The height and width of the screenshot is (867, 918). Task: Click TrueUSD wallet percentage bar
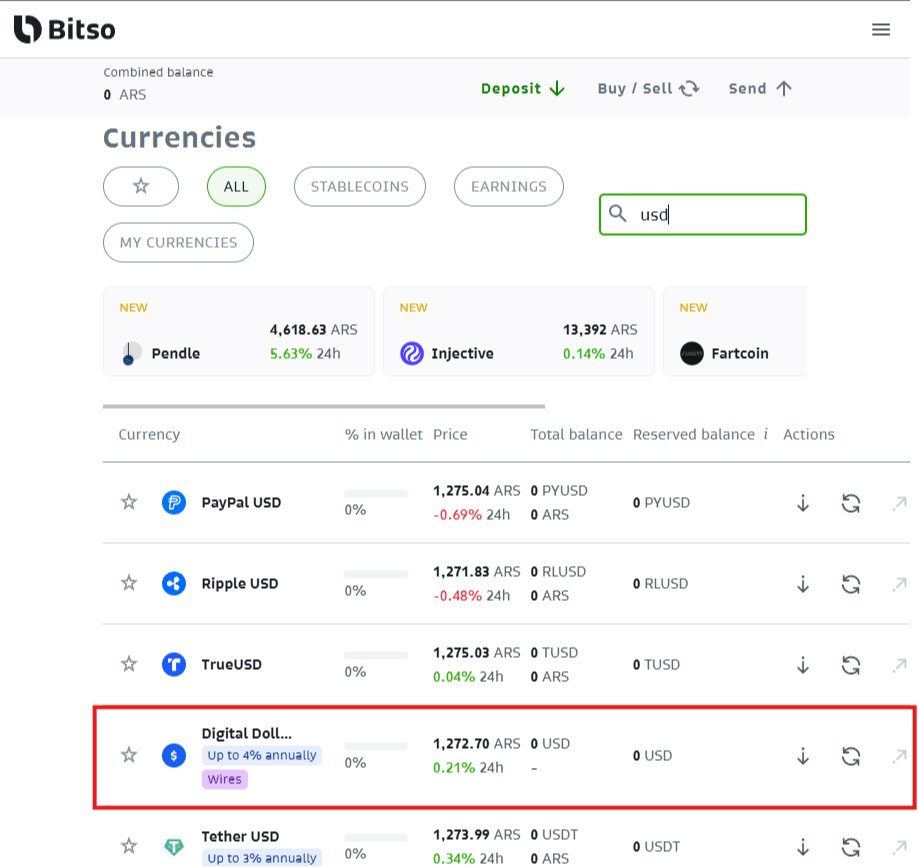(376, 655)
